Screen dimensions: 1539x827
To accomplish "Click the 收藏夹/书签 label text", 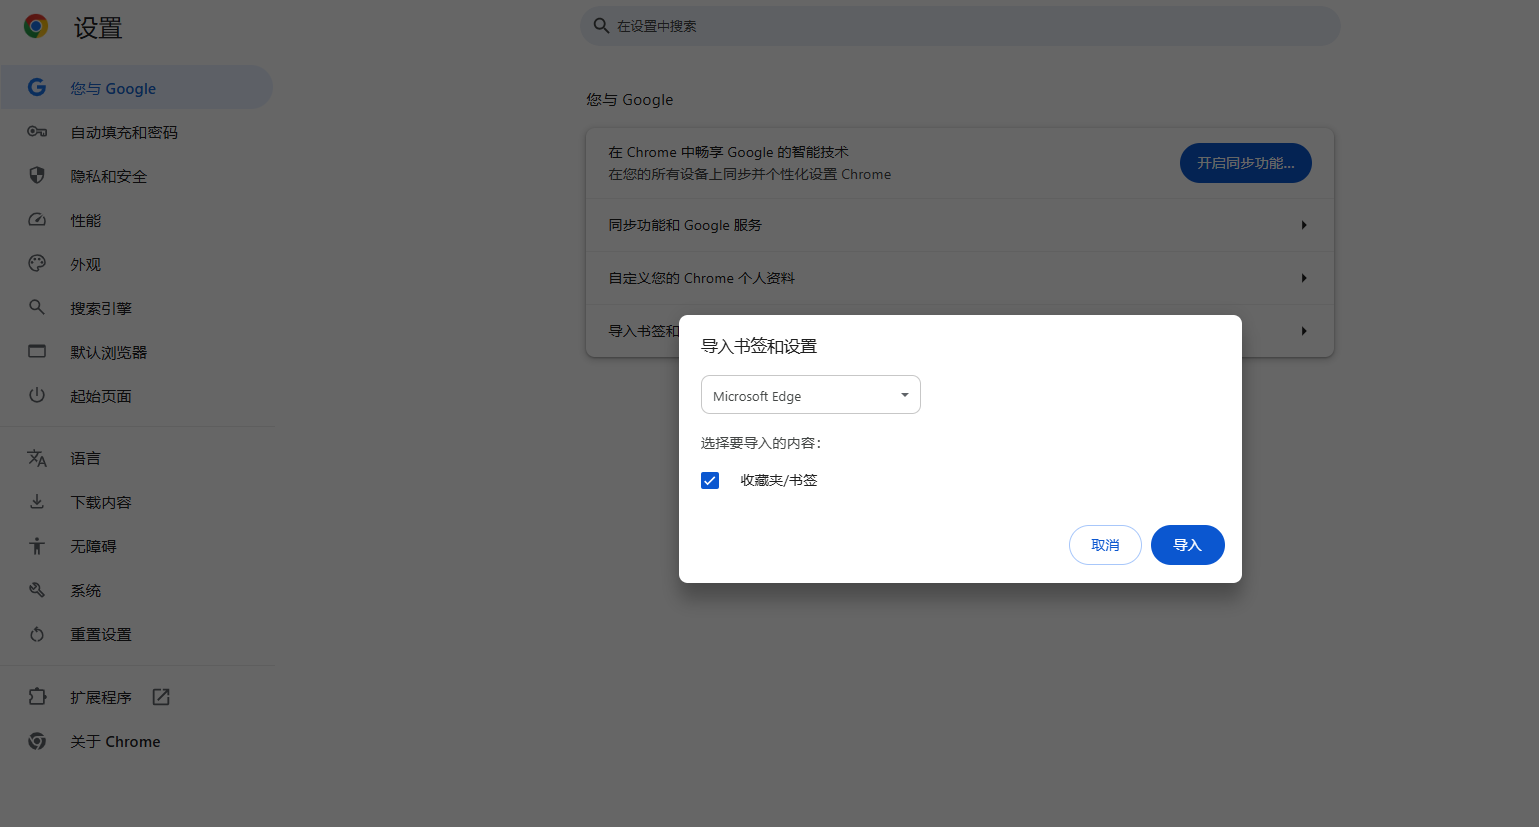I will 779,480.
